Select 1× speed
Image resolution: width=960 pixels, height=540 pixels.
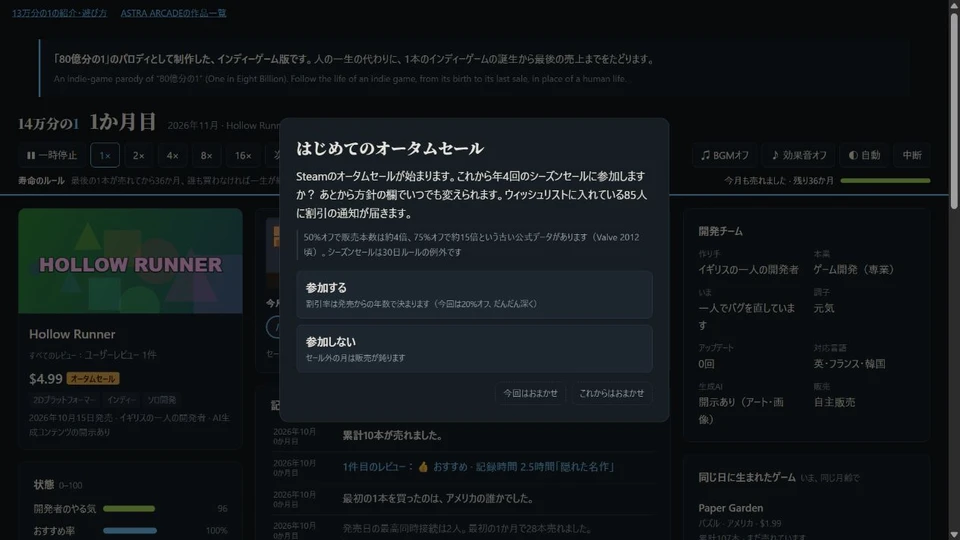point(105,156)
